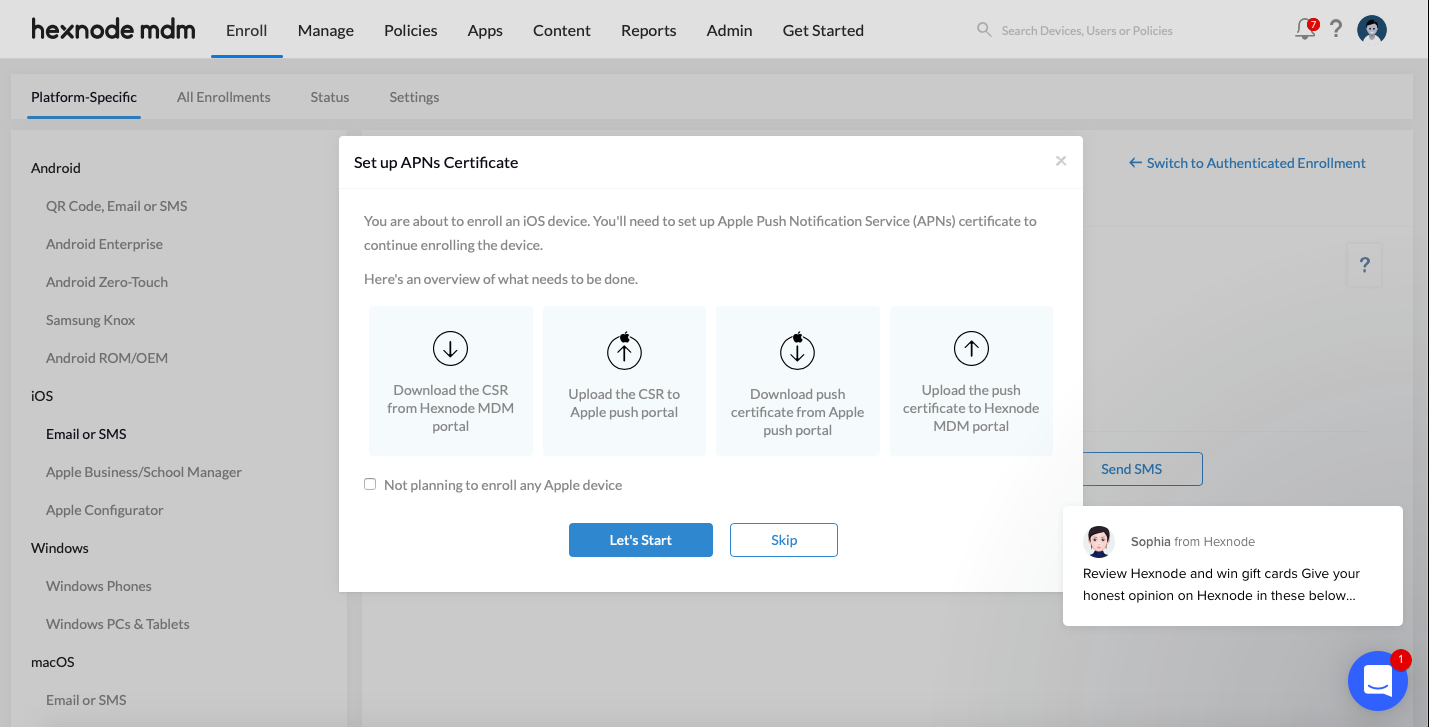The height and width of the screenshot is (727, 1429).
Task: Select Apple Configurator in sidebar
Action: point(105,510)
